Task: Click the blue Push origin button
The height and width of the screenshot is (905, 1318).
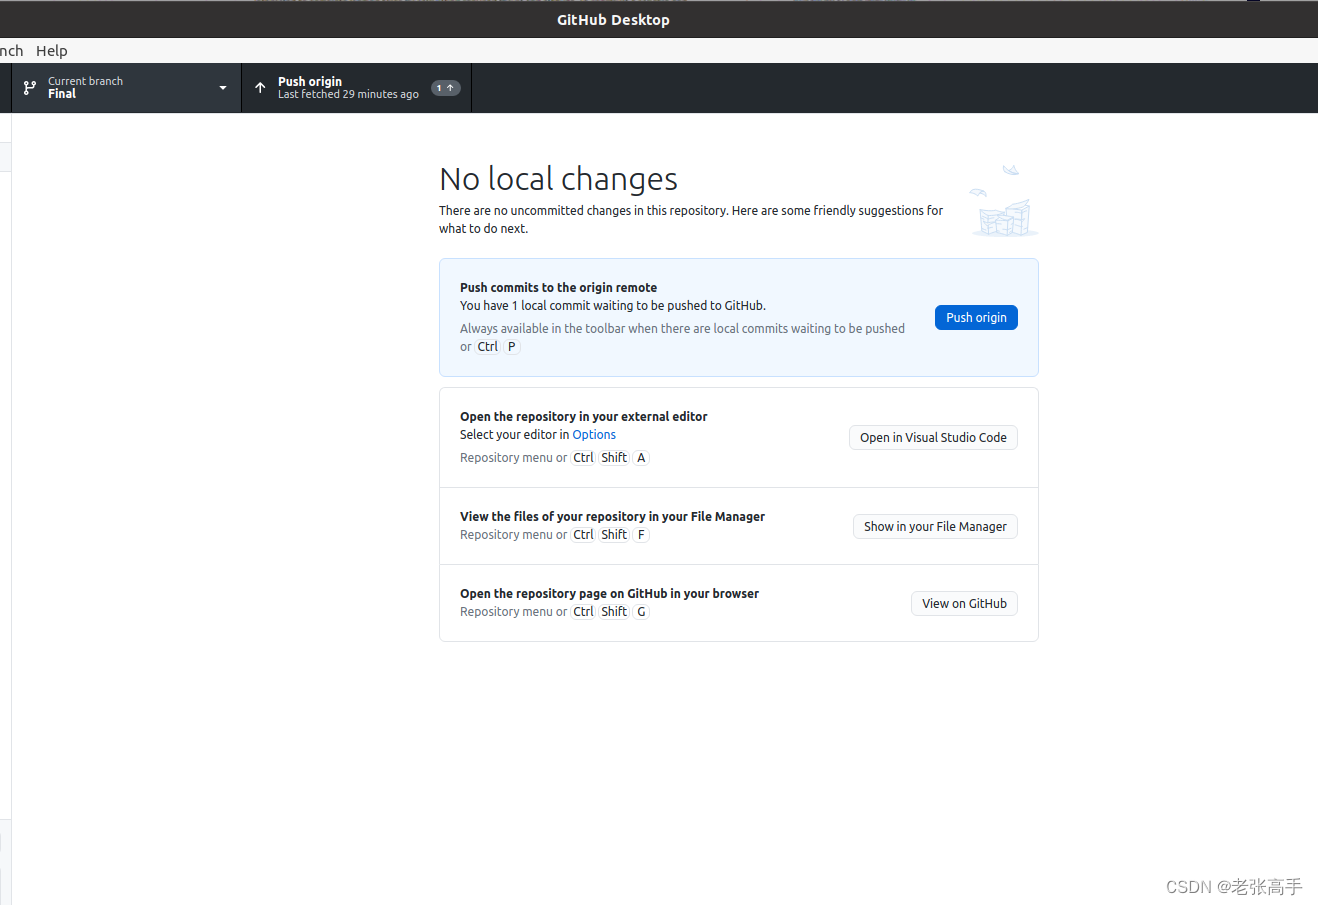Action: 976,317
